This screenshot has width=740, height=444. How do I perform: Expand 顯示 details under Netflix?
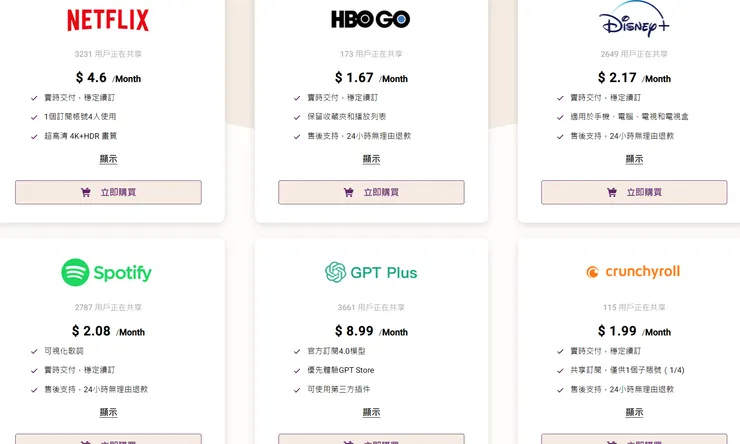[108, 159]
